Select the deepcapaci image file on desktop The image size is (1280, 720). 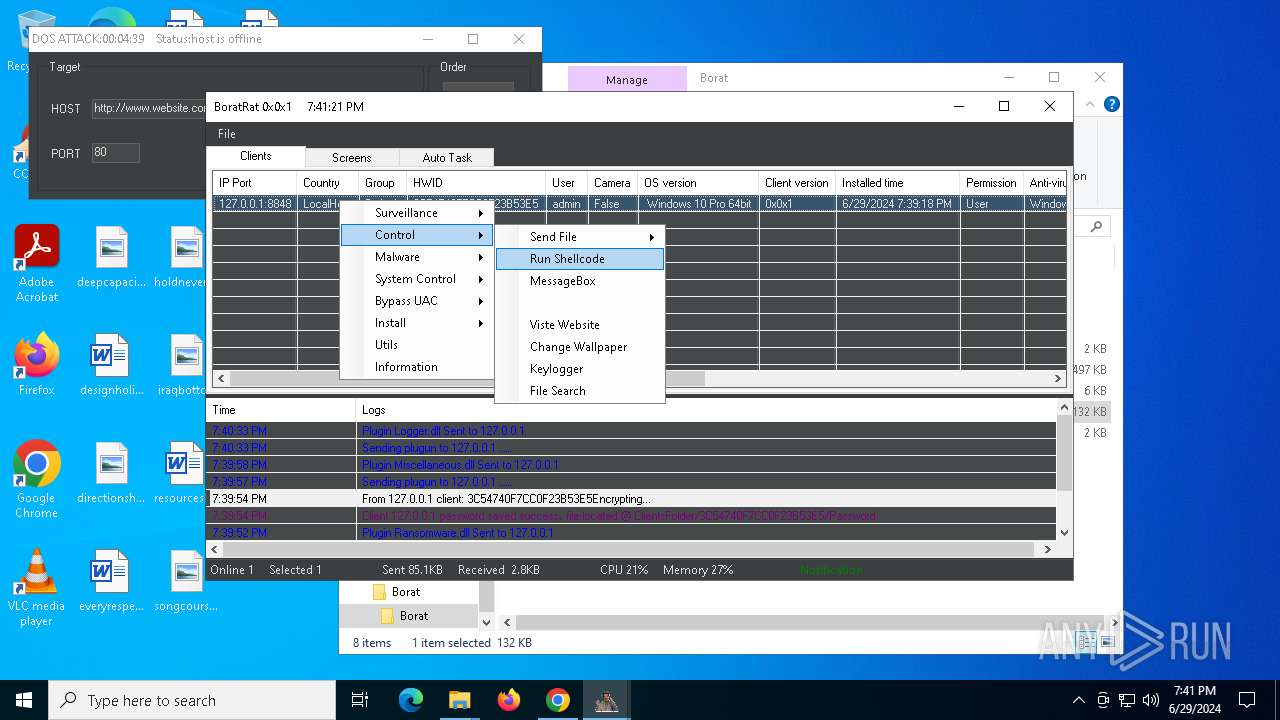111,257
